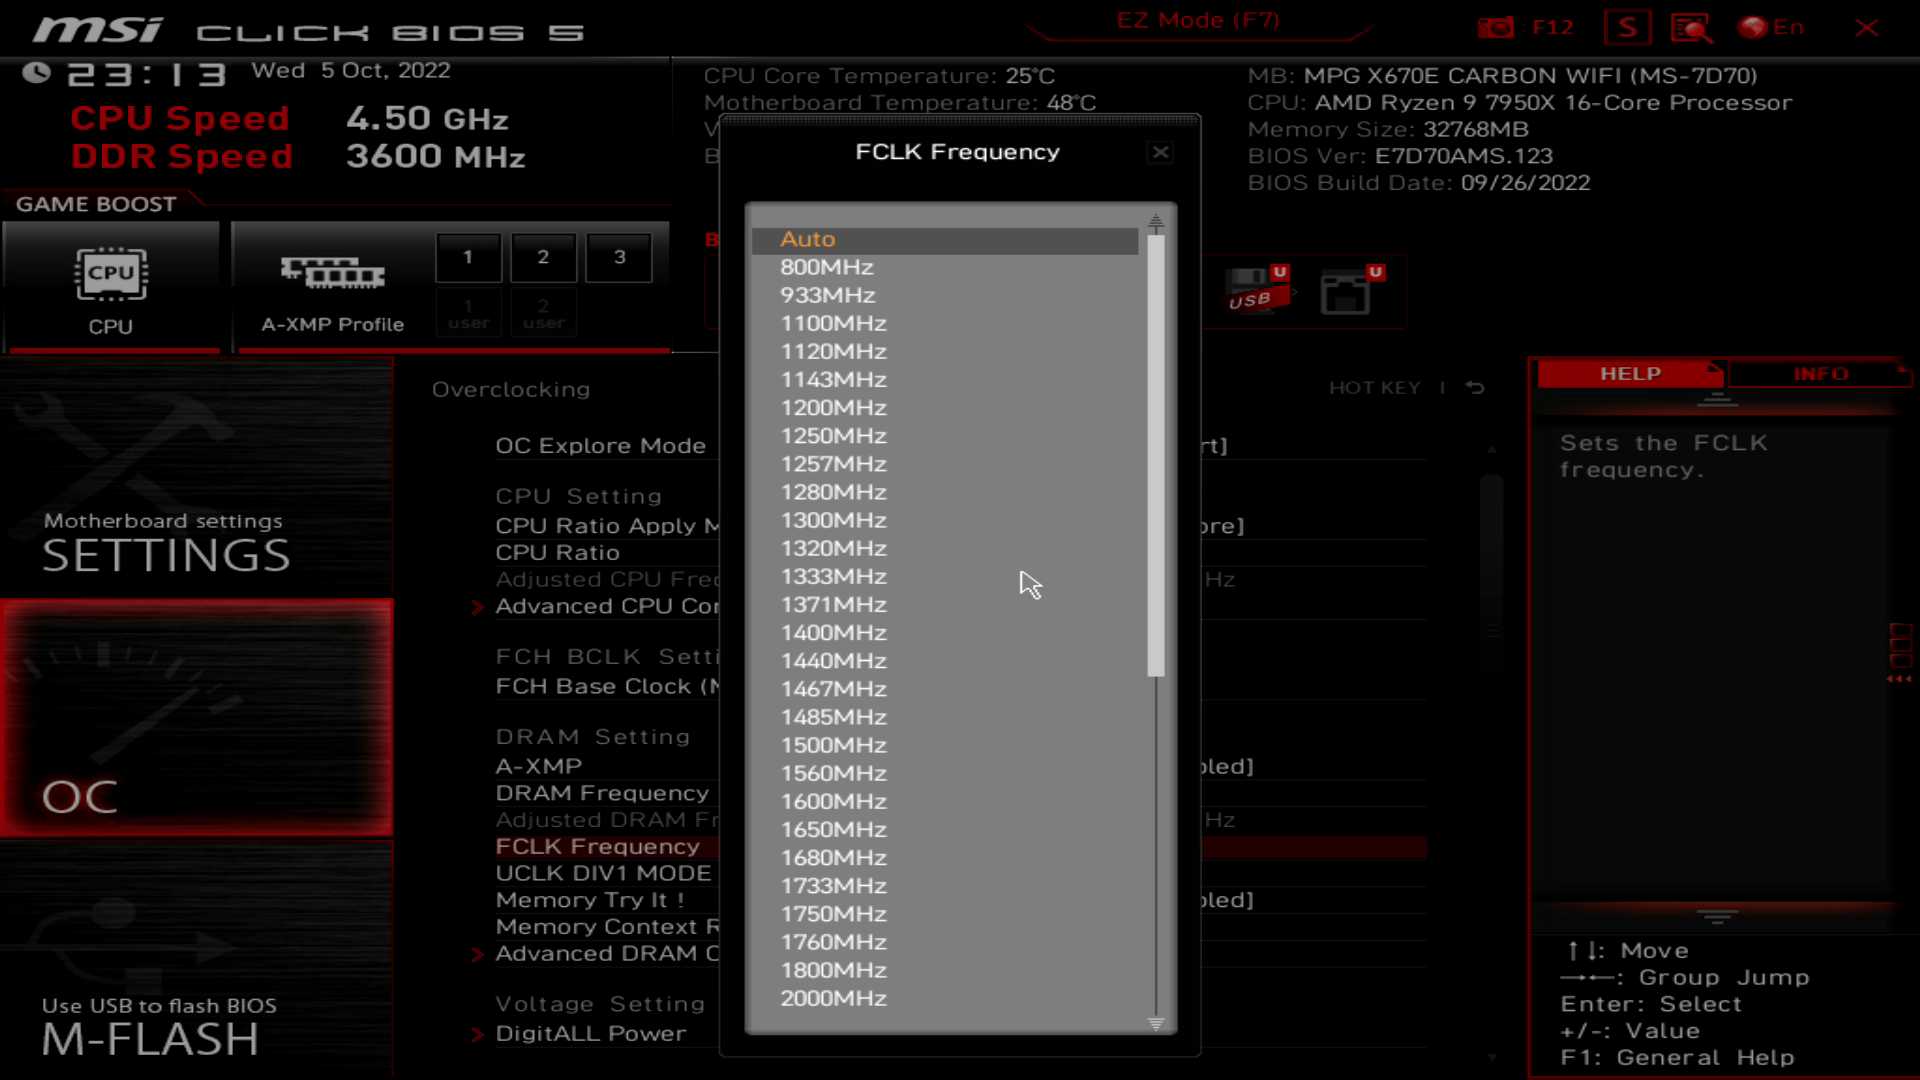This screenshot has height=1080, width=1920.
Task: Click the FCLK list scroll up arrow
Action: point(1156,221)
